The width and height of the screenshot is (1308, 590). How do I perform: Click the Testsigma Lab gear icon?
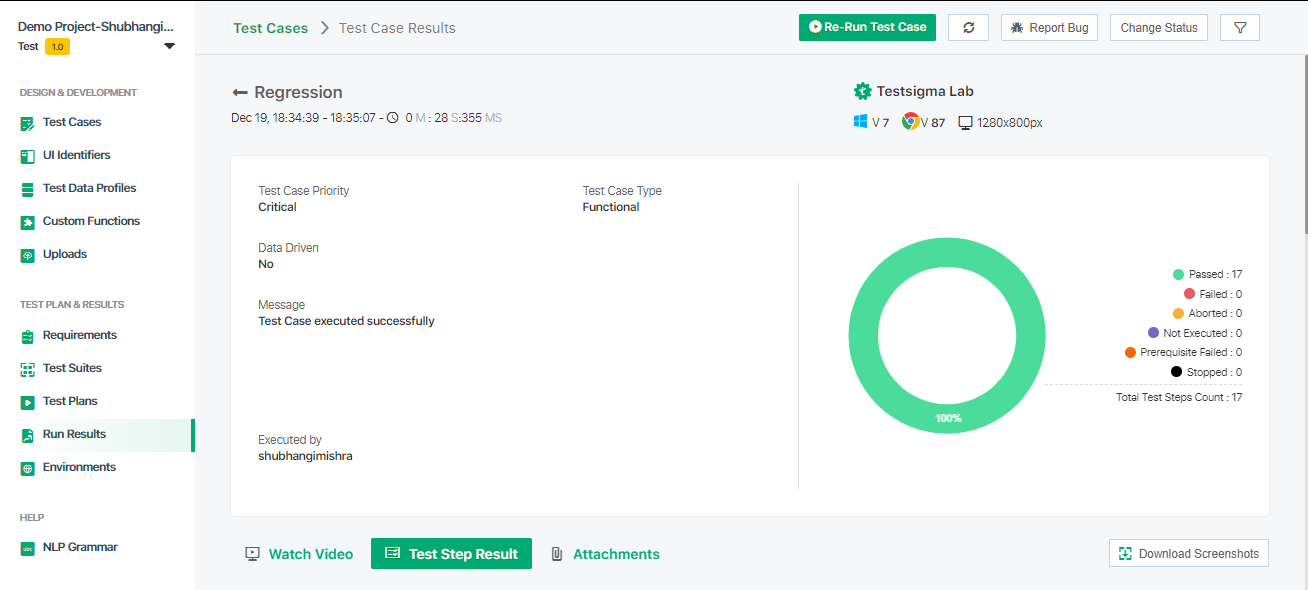coord(863,91)
